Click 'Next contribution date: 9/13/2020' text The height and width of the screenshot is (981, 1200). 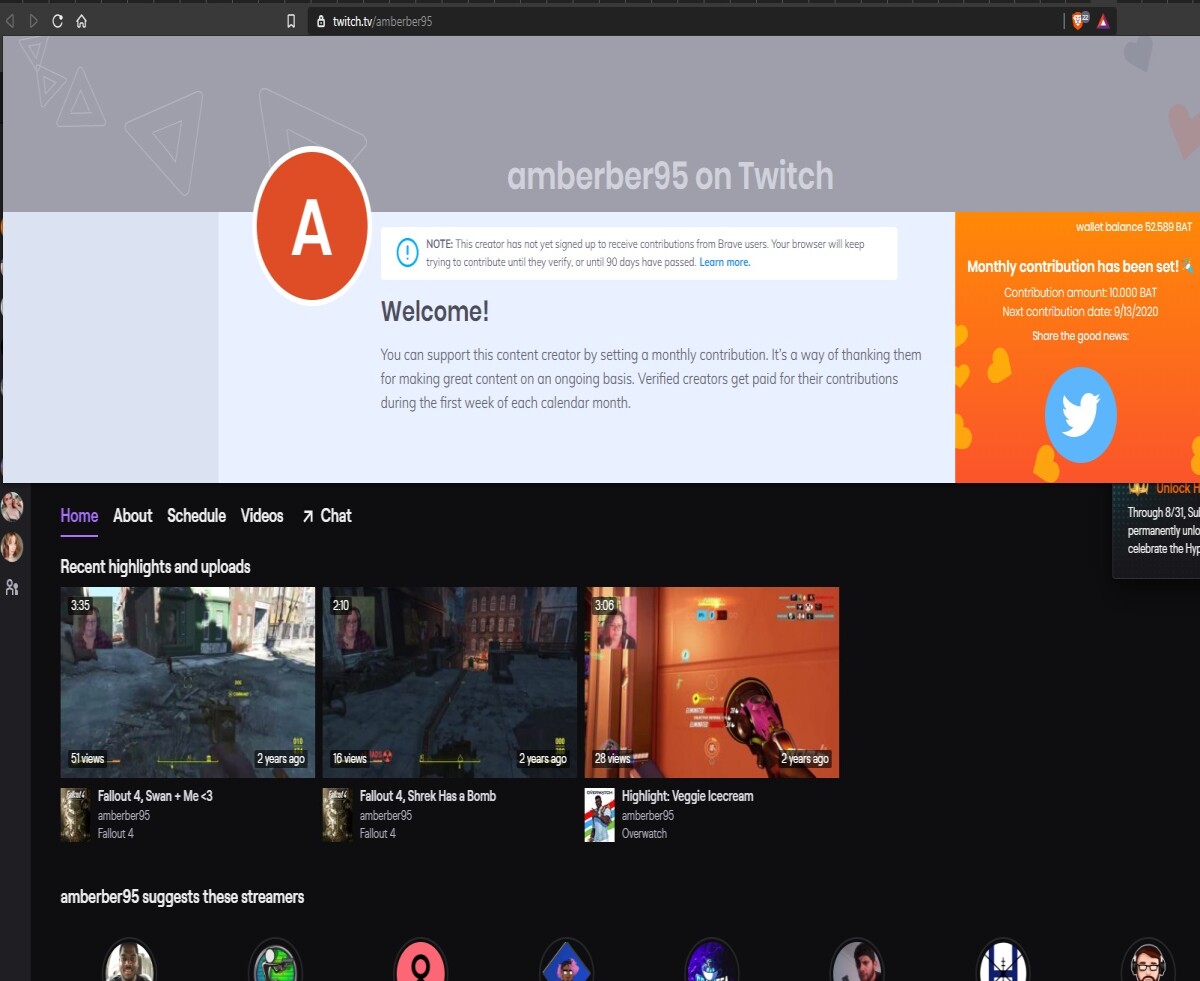point(1080,312)
